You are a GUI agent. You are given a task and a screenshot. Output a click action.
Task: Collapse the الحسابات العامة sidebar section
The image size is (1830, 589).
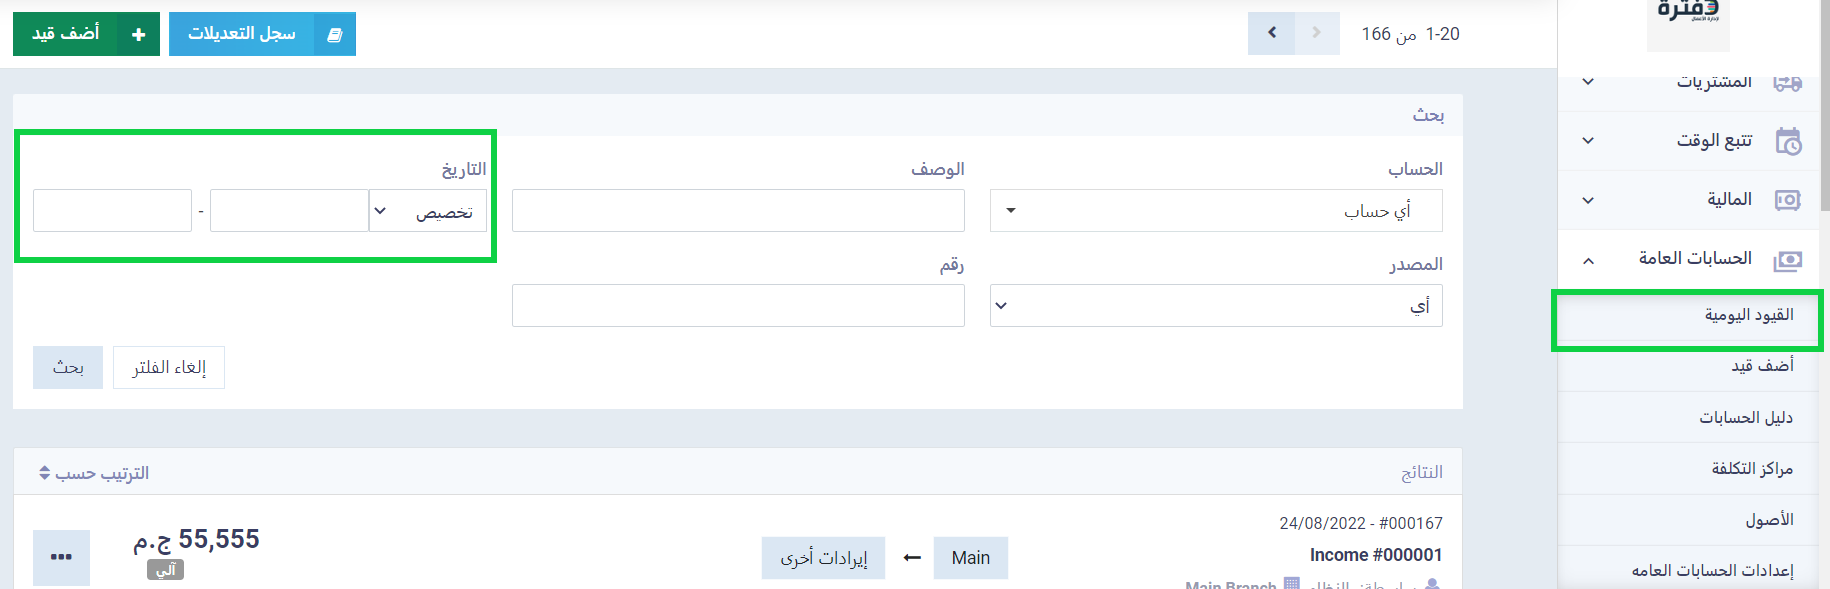1588,260
